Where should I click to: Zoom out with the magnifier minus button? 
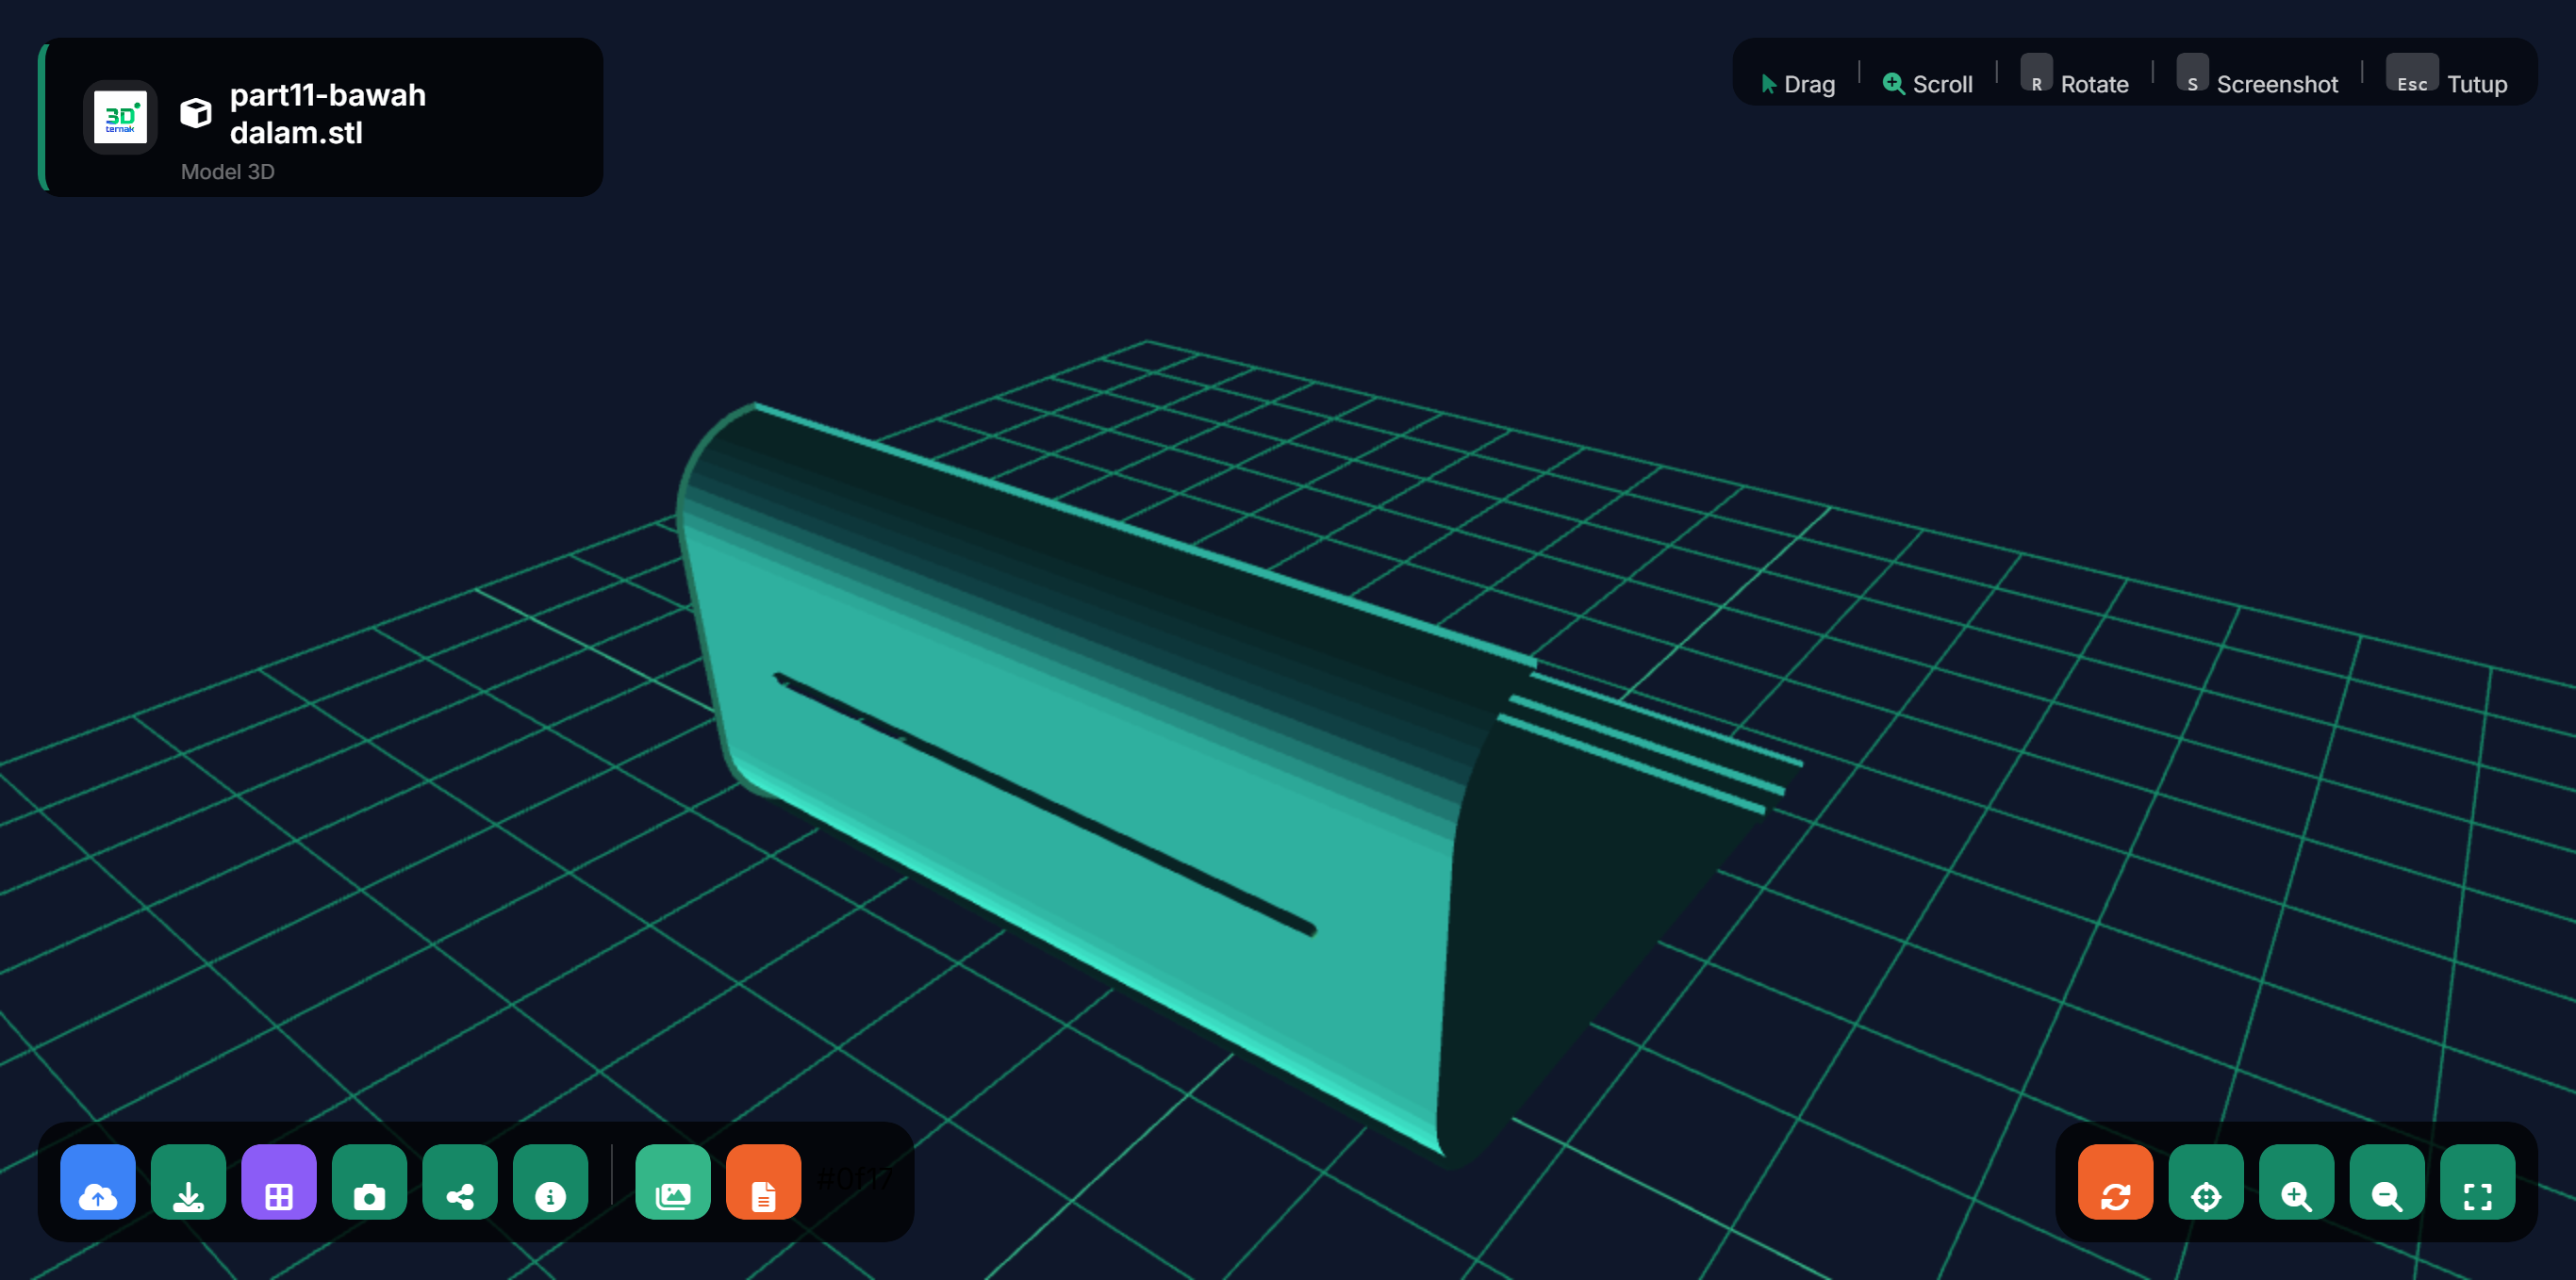point(2387,1182)
